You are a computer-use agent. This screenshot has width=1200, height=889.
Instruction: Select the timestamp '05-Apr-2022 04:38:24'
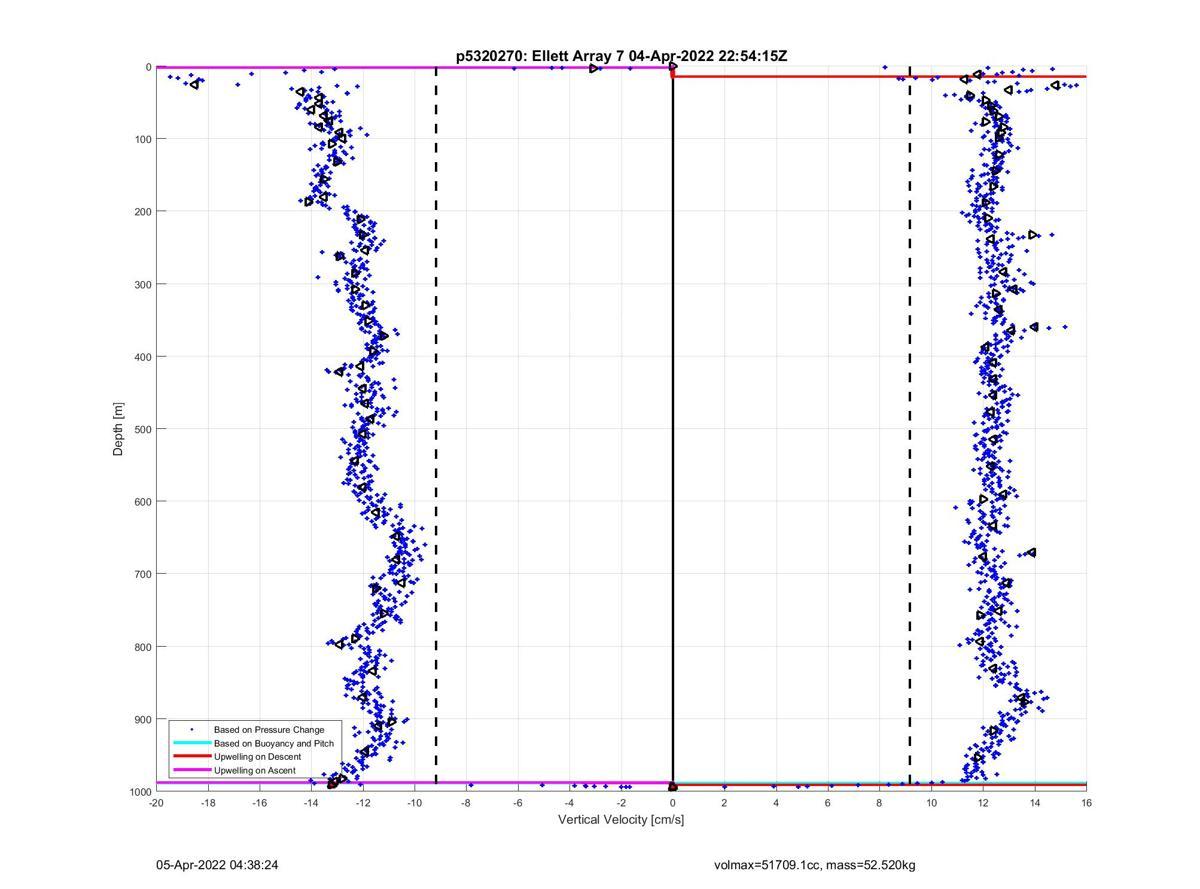click(217, 865)
